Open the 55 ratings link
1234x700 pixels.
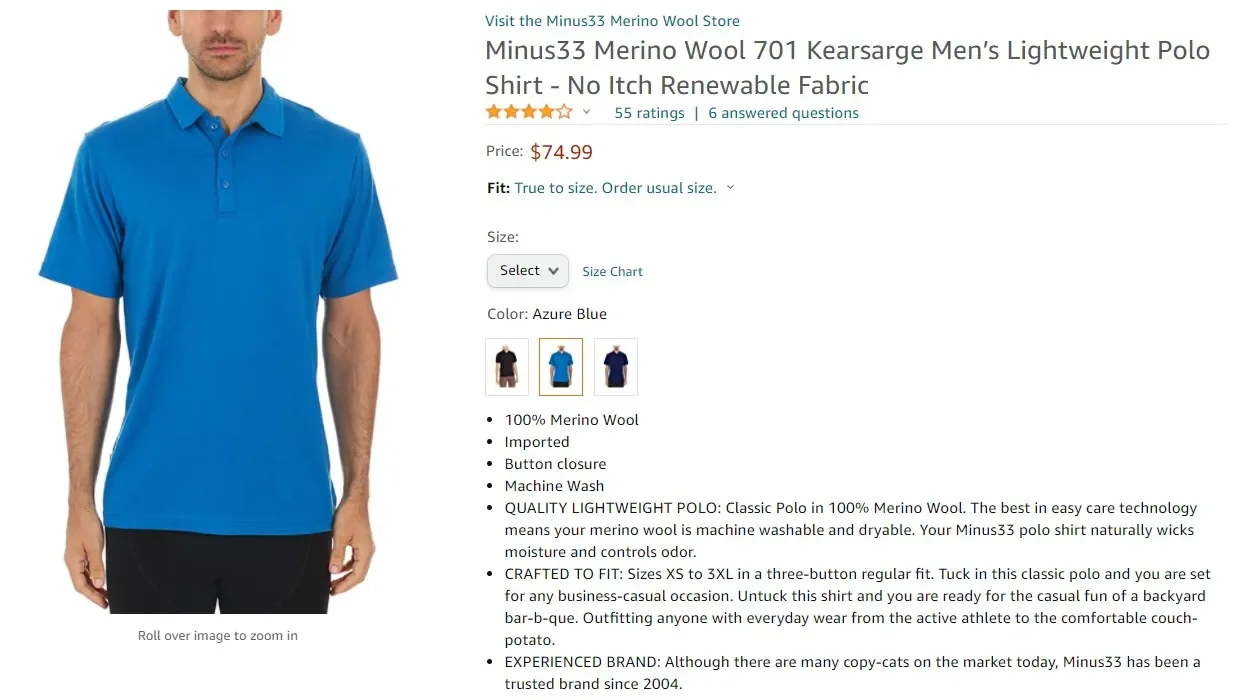point(649,113)
